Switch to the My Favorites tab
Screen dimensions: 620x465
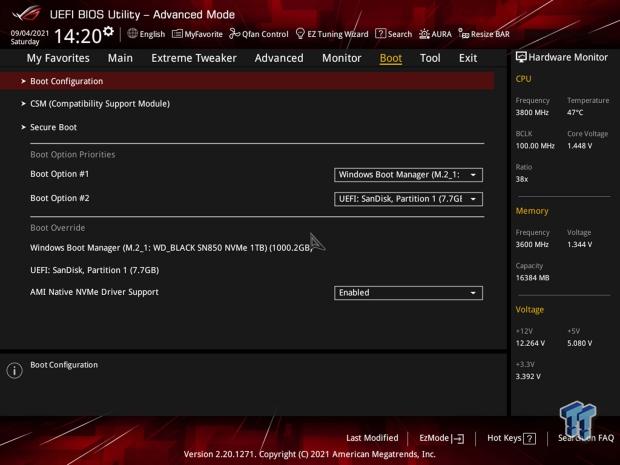click(58, 58)
